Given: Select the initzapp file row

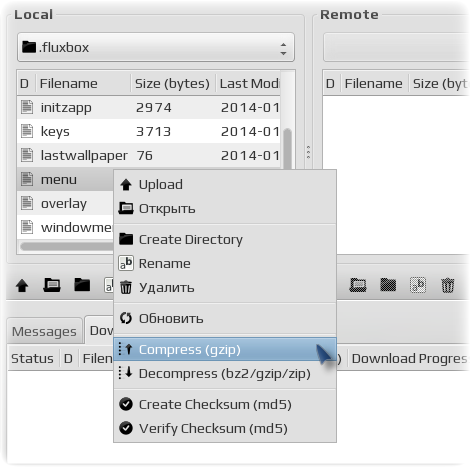Looking at the screenshot, I should pyautogui.click(x=149, y=107).
